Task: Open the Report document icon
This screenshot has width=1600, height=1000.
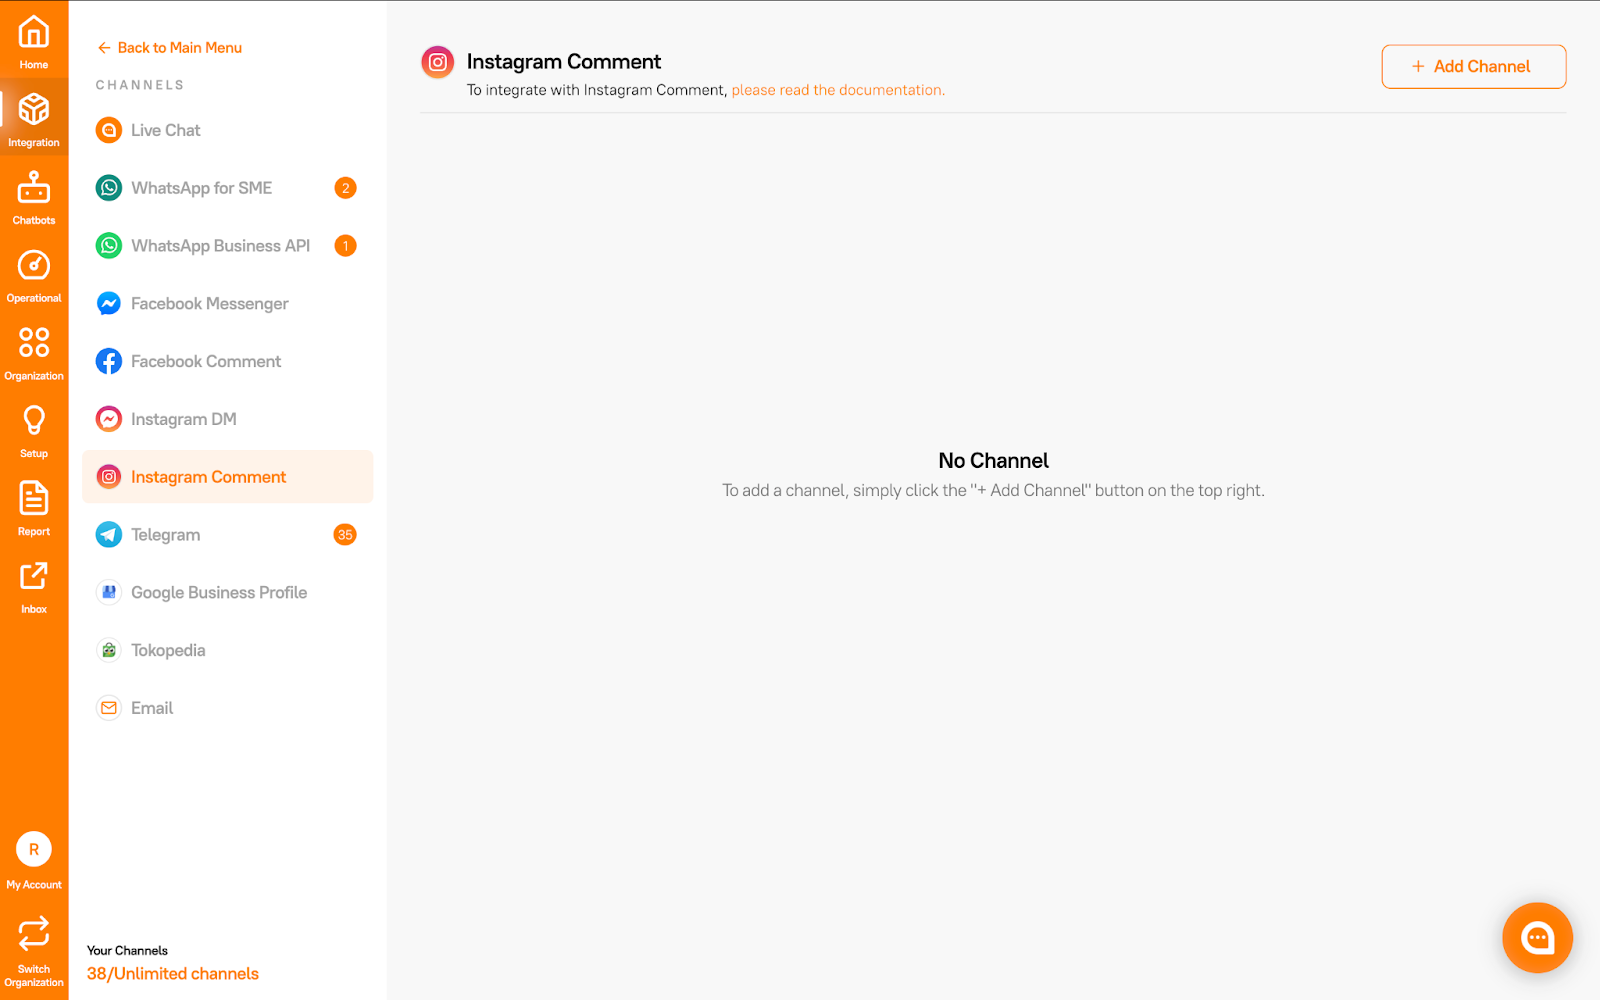Action: [34, 498]
